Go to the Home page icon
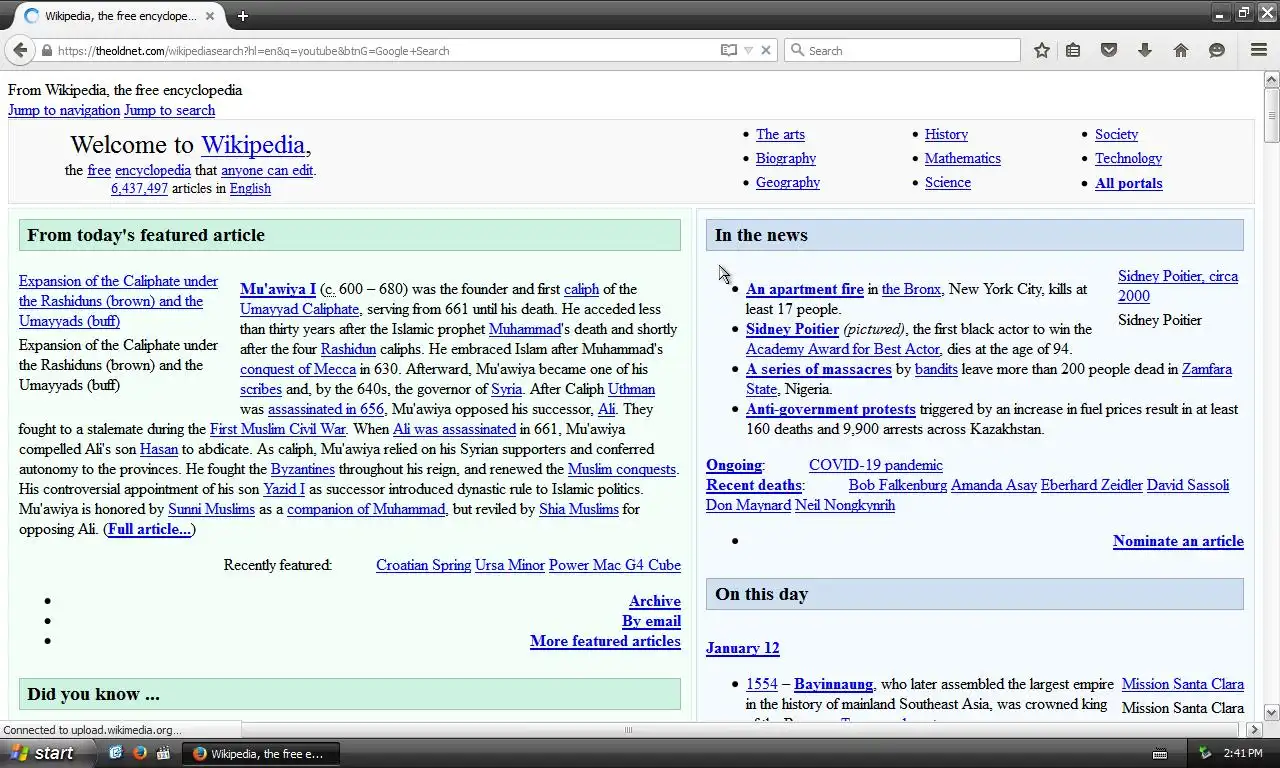The width and height of the screenshot is (1280, 768). [x=1181, y=50]
